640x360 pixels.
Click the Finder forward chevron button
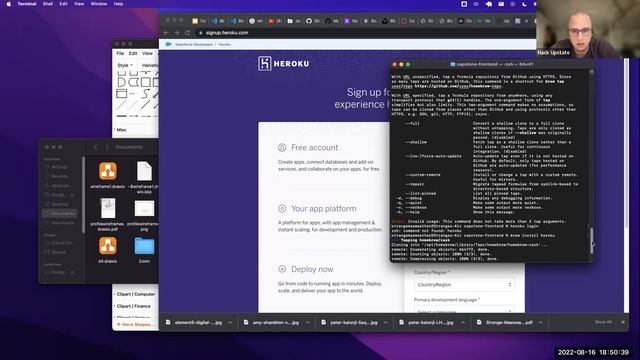tap(107, 147)
